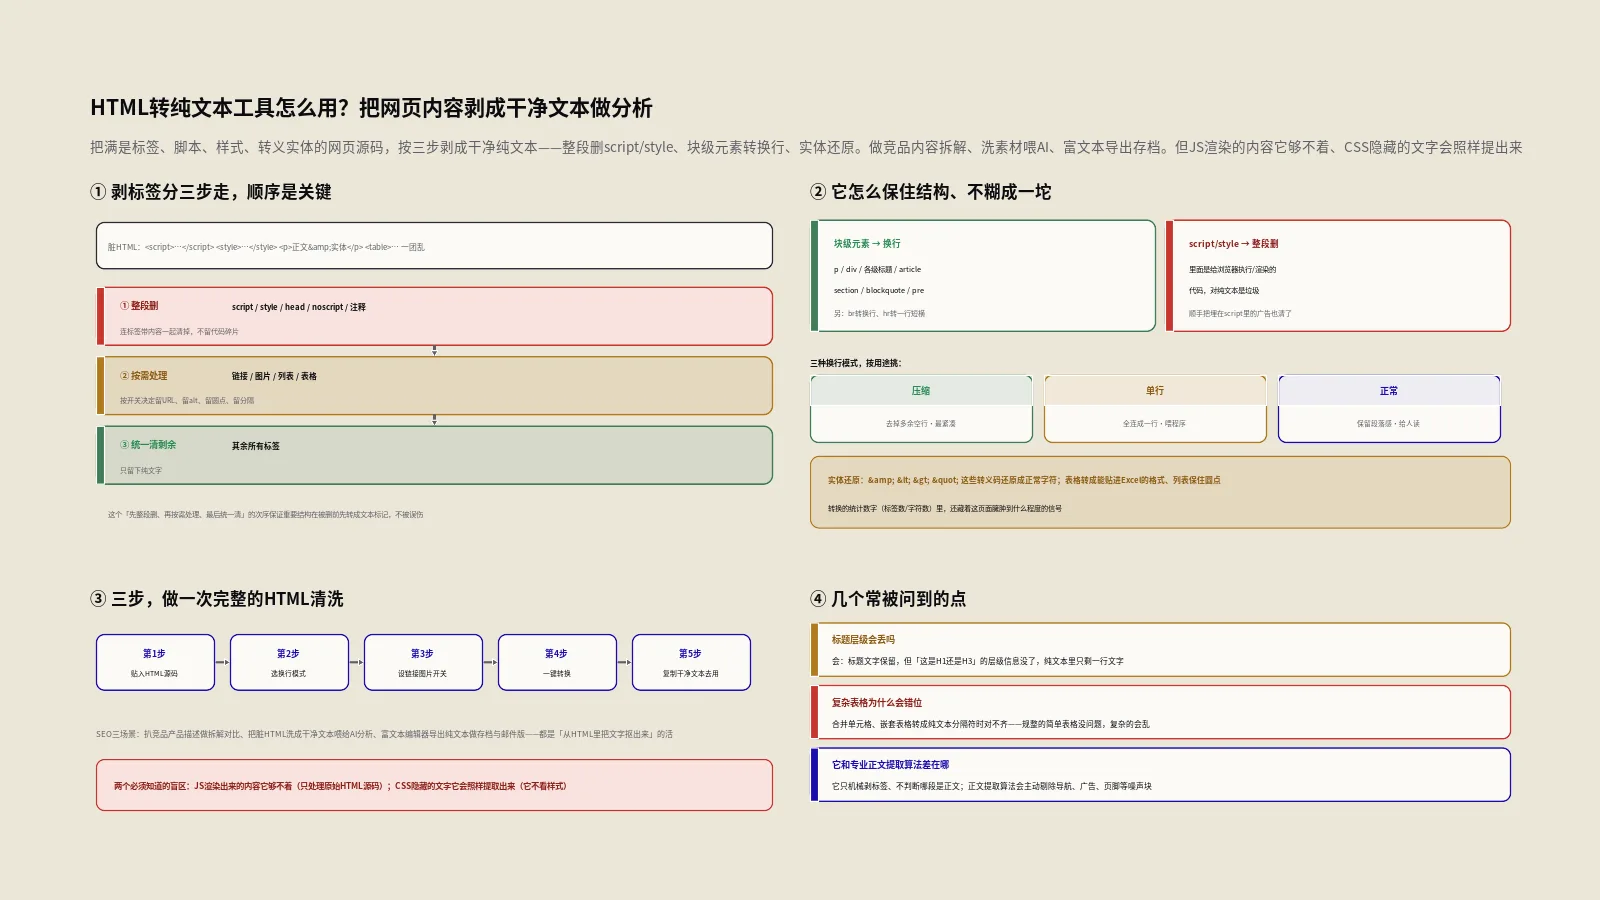This screenshot has height=900, width=1600.
Task: Click the footnote starting 这个「先整段删
Action: (265, 515)
